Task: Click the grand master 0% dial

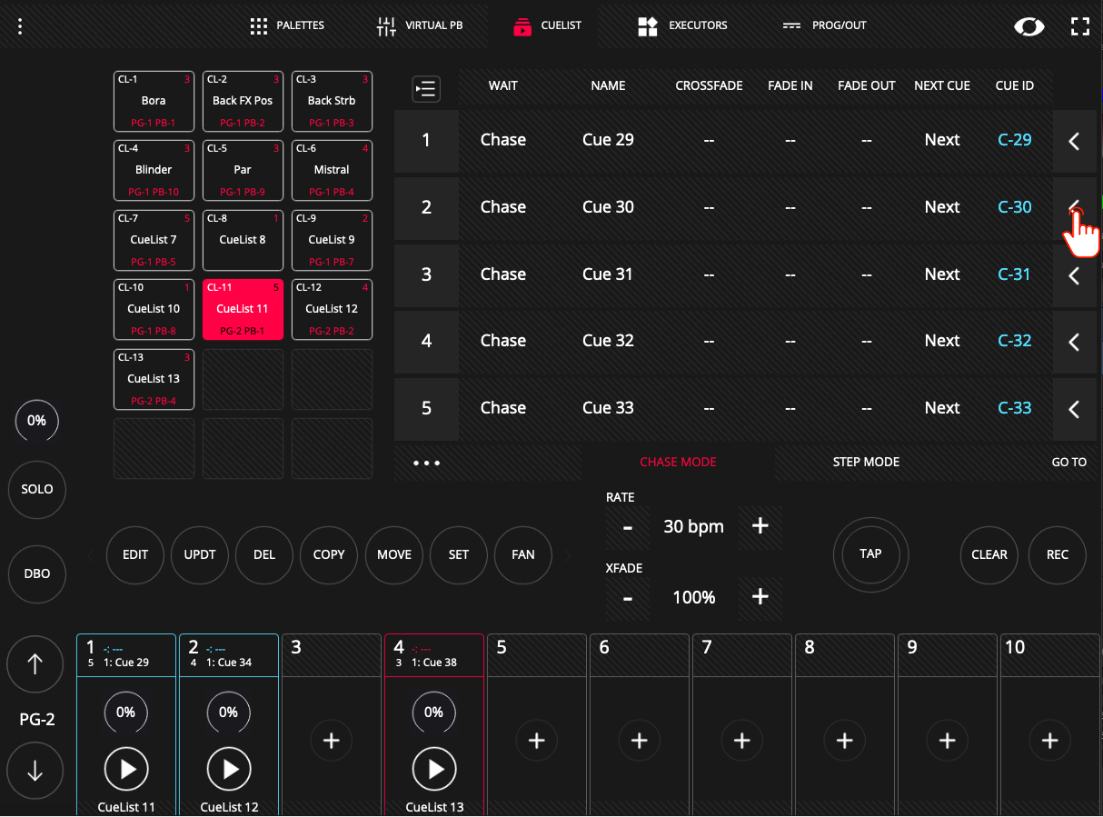Action: click(37, 421)
